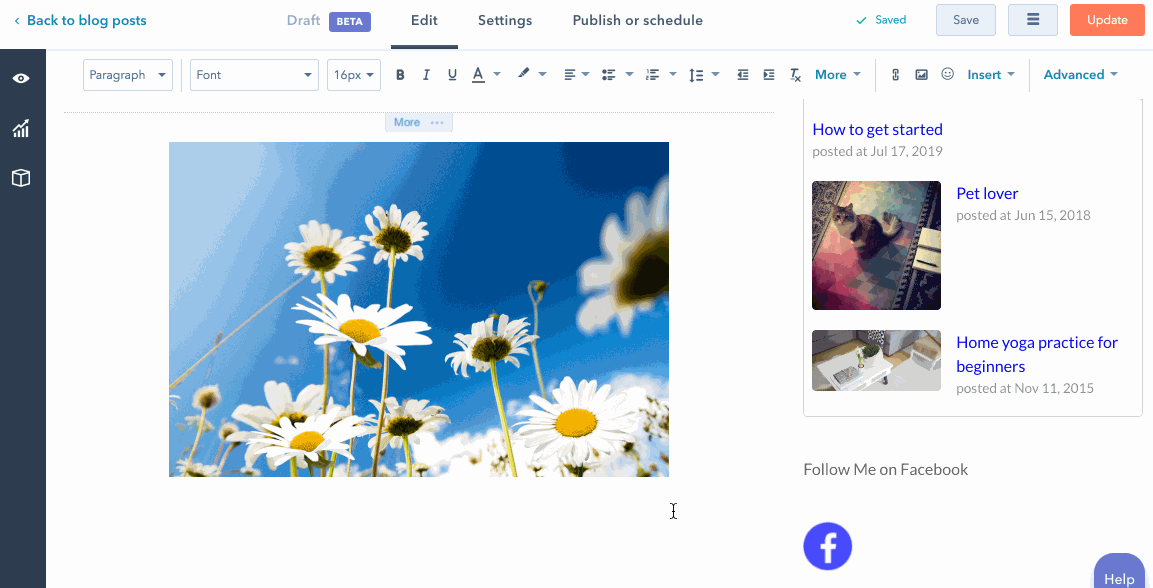Click the 'Follow Me on Facebook' heading
The height and width of the screenshot is (588, 1153).
pos(885,469)
